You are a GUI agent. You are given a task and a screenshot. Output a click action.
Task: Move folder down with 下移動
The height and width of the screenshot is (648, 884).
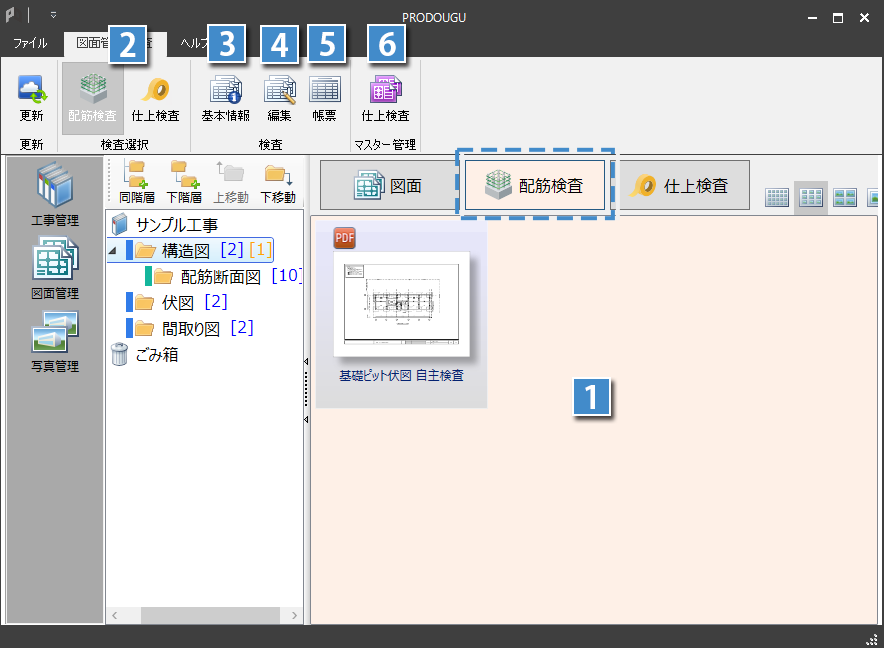click(277, 182)
